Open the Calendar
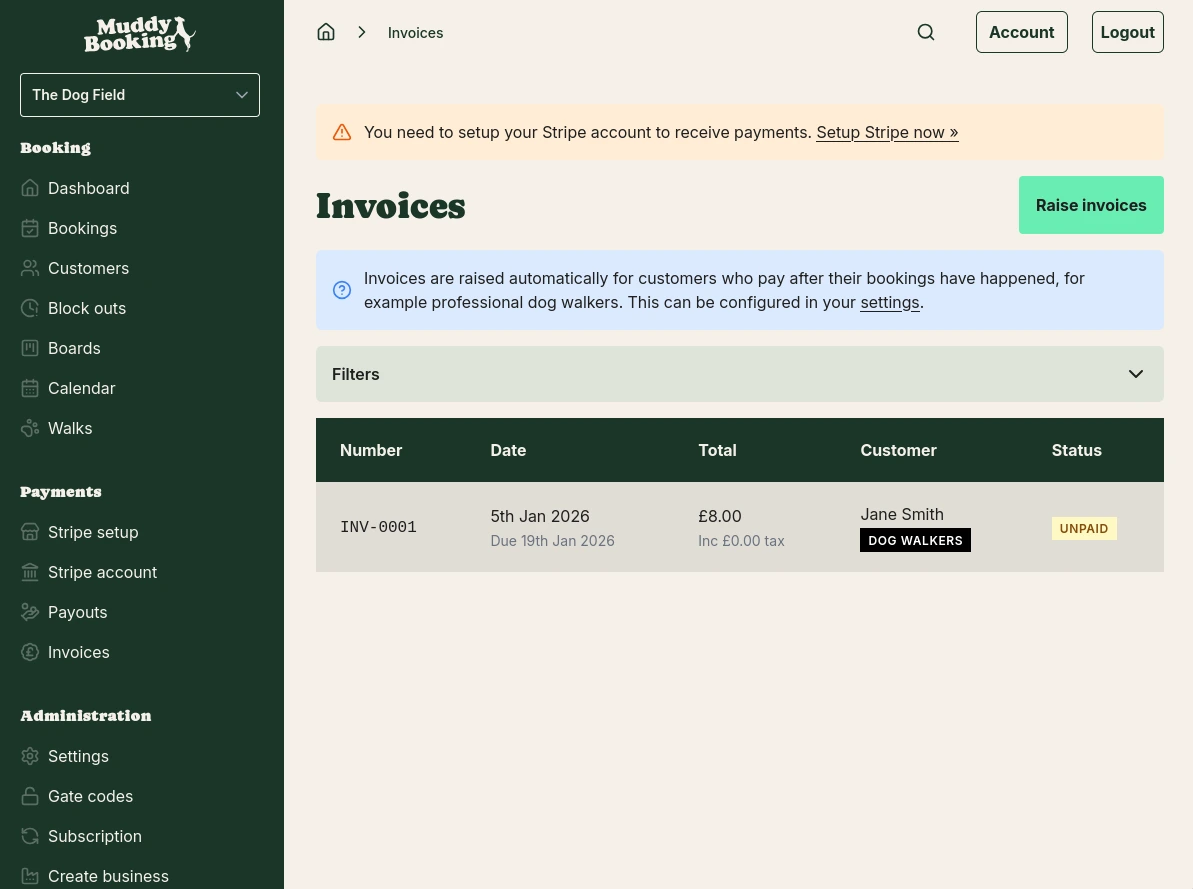This screenshot has width=1193, height=889. pyautogui.click(x=81, y=388)
